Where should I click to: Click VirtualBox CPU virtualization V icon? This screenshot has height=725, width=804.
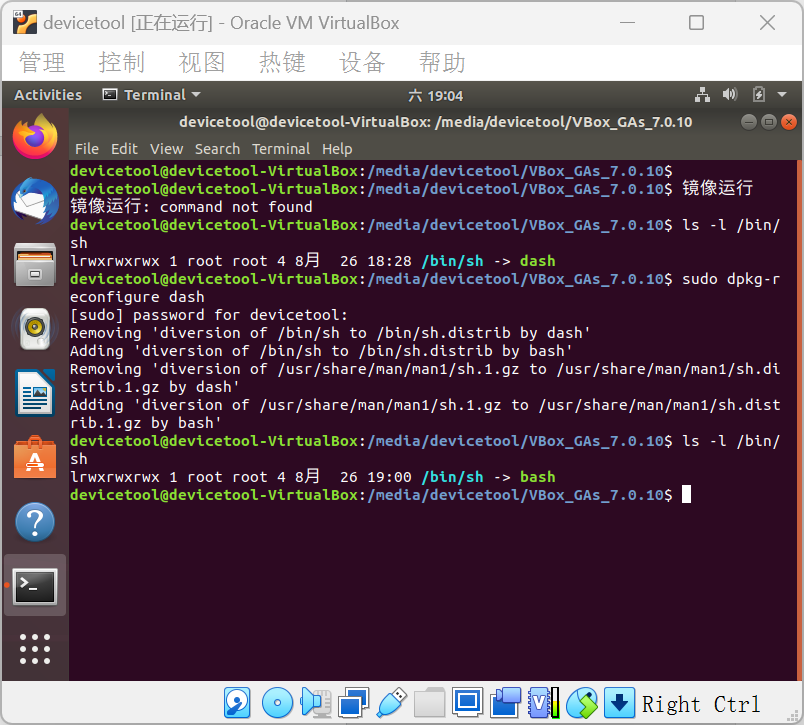[x=544, y=703]
